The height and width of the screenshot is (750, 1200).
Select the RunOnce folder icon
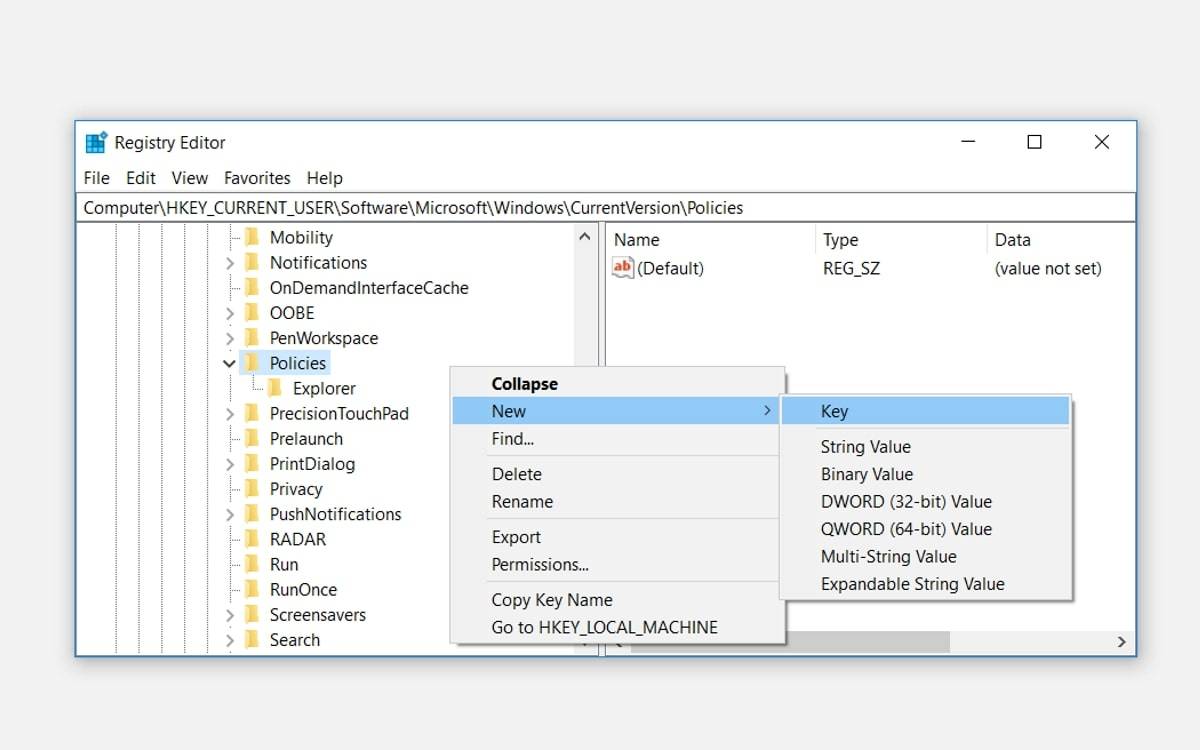coord(253,589)
